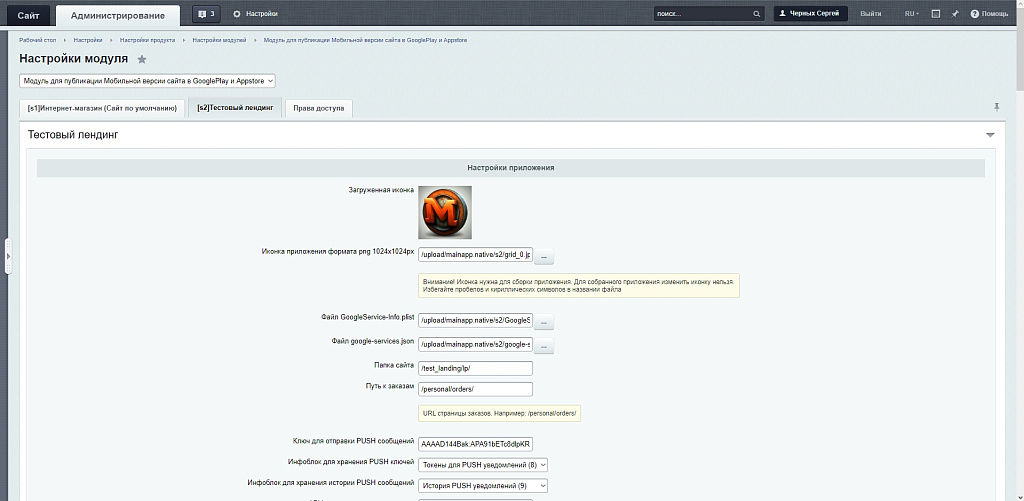Image resolution: width=1024 pixels, height=501 pixels.
Task: Click the uploaded app icon thumbnail
Action: click(444, 212)
